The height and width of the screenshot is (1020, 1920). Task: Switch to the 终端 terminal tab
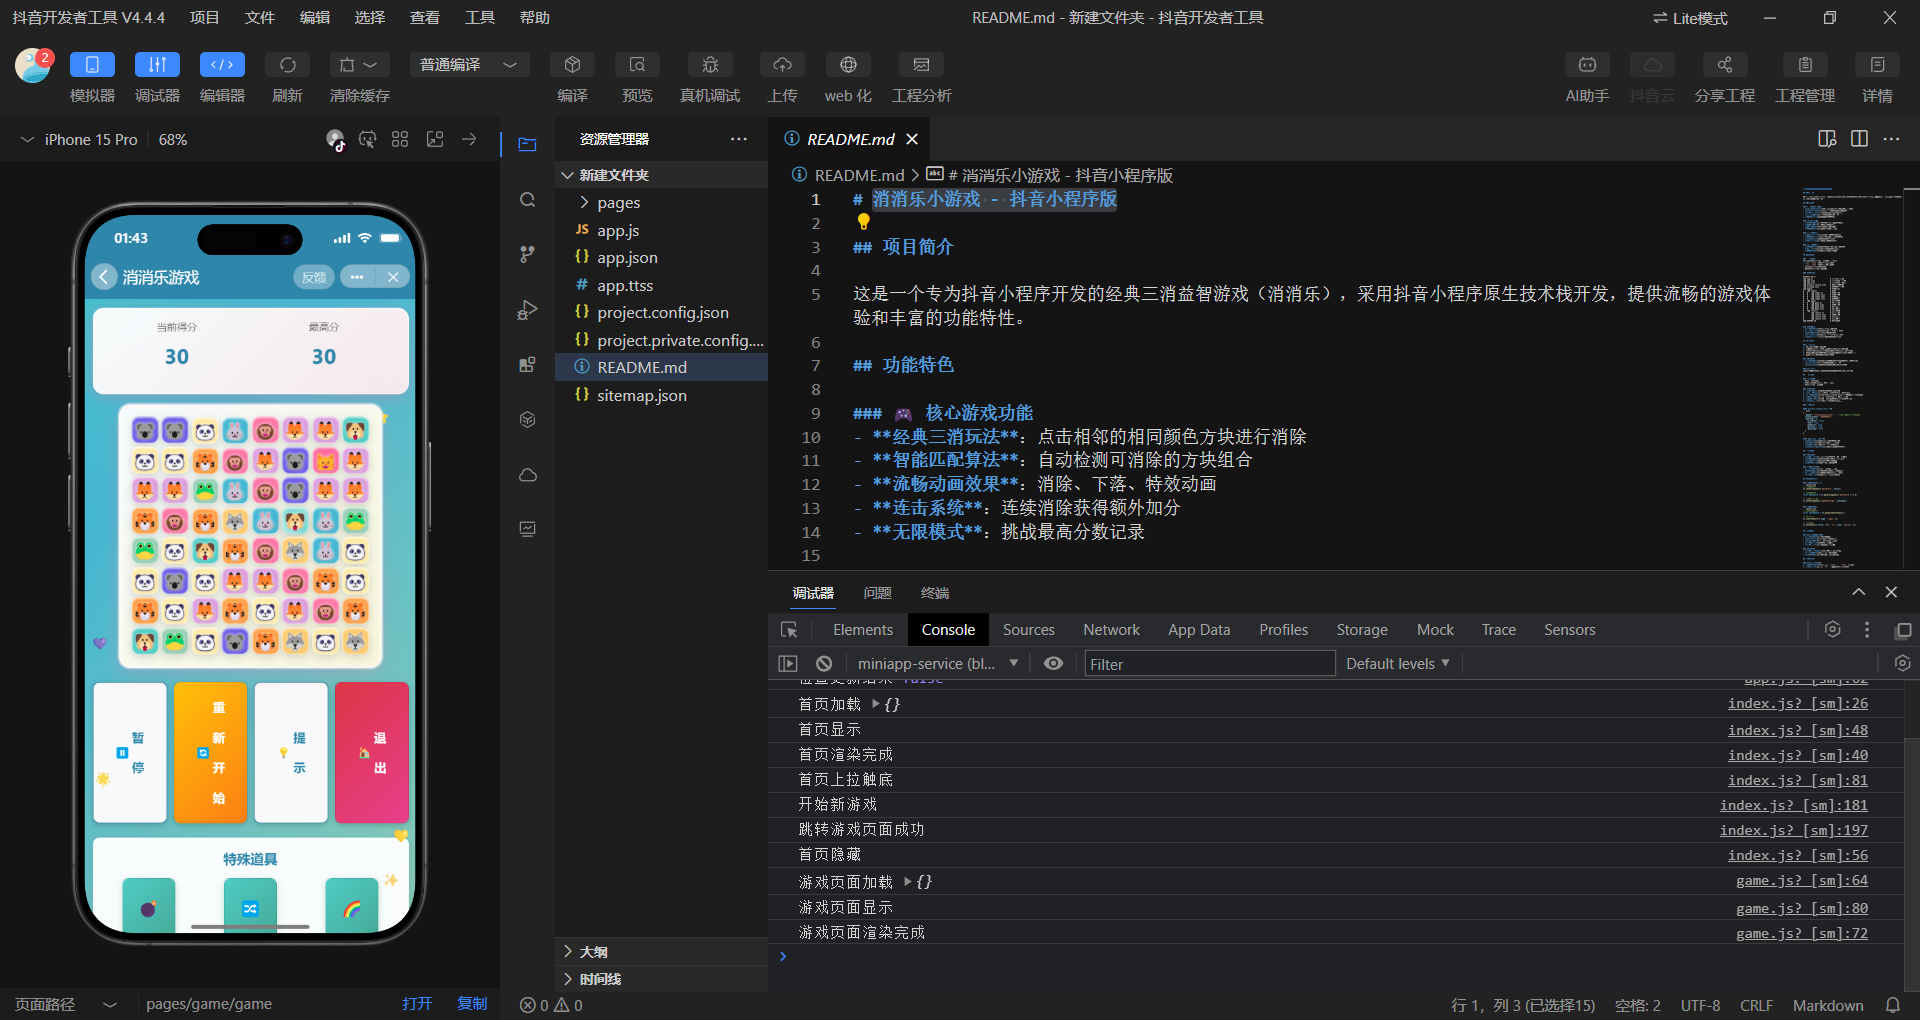(935, 594)
